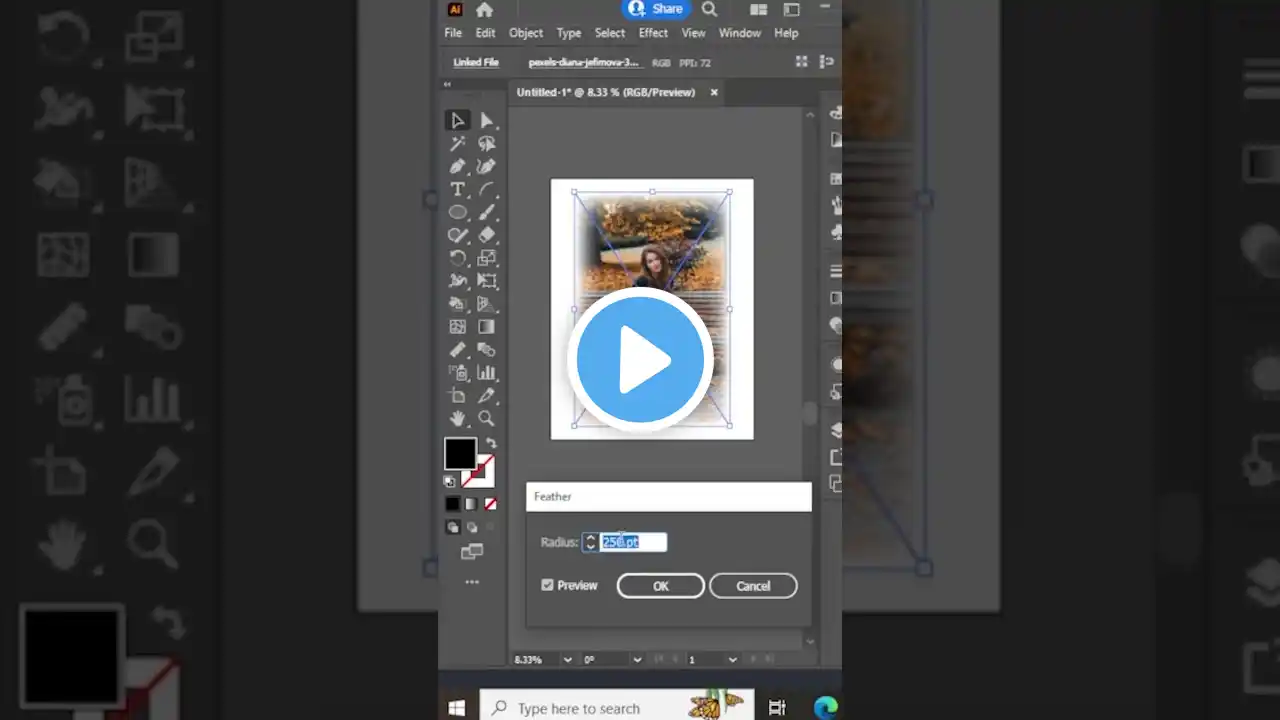Select the Ellipse shape tool

[x=457, y=212]
